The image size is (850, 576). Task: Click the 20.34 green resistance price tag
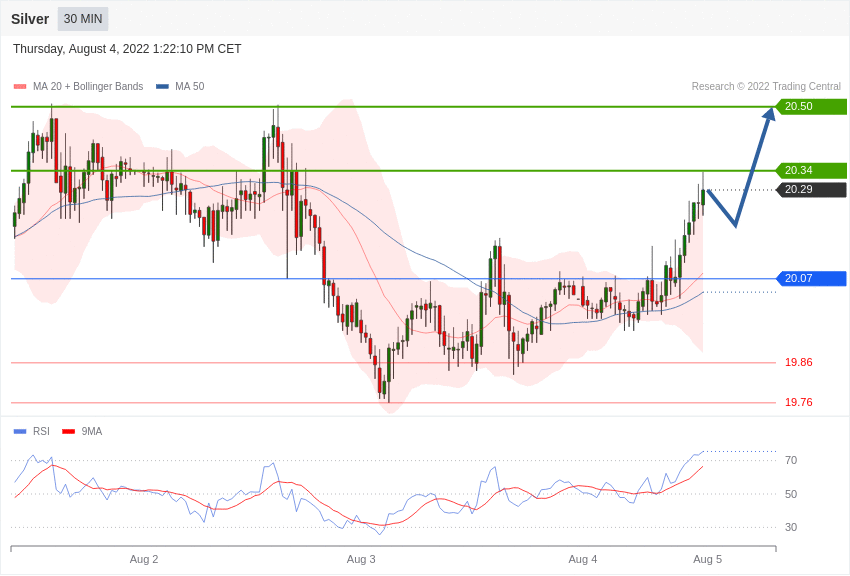[811, 170]
